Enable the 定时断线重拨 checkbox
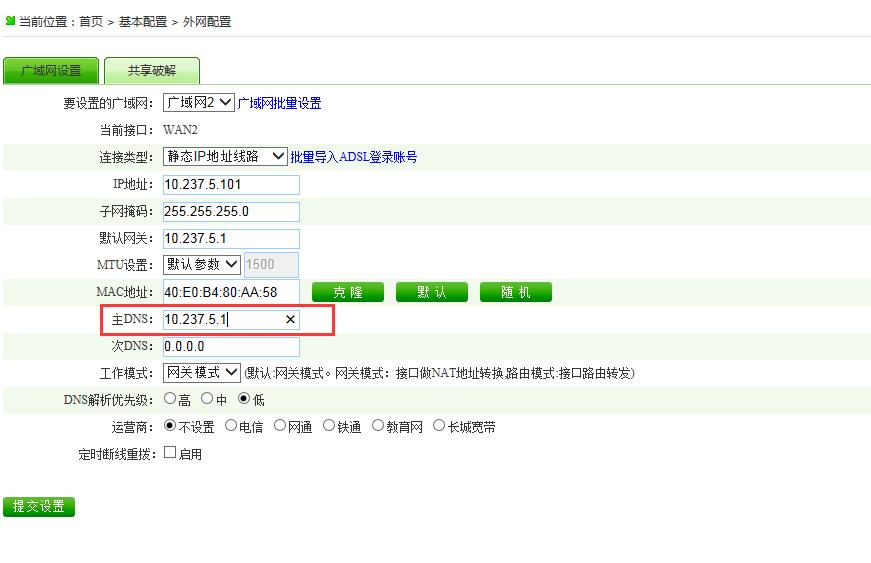 pos(170,453)
